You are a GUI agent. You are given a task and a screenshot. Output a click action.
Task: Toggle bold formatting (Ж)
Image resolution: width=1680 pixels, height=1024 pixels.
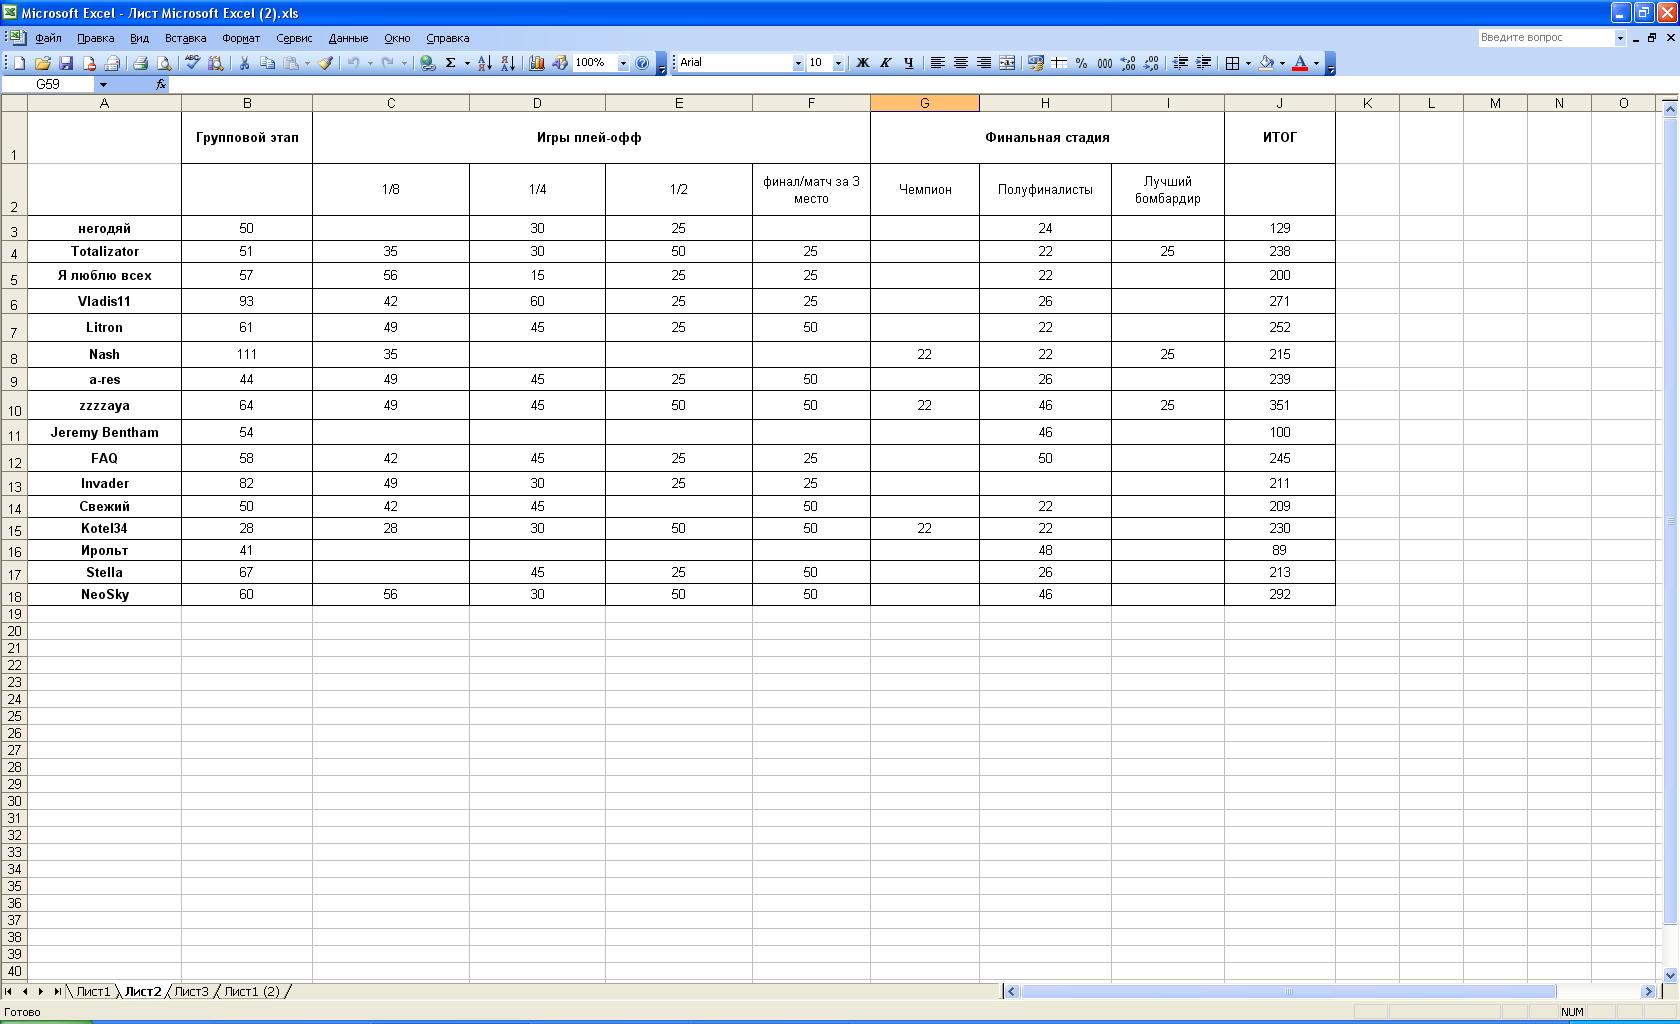(862, 63)
